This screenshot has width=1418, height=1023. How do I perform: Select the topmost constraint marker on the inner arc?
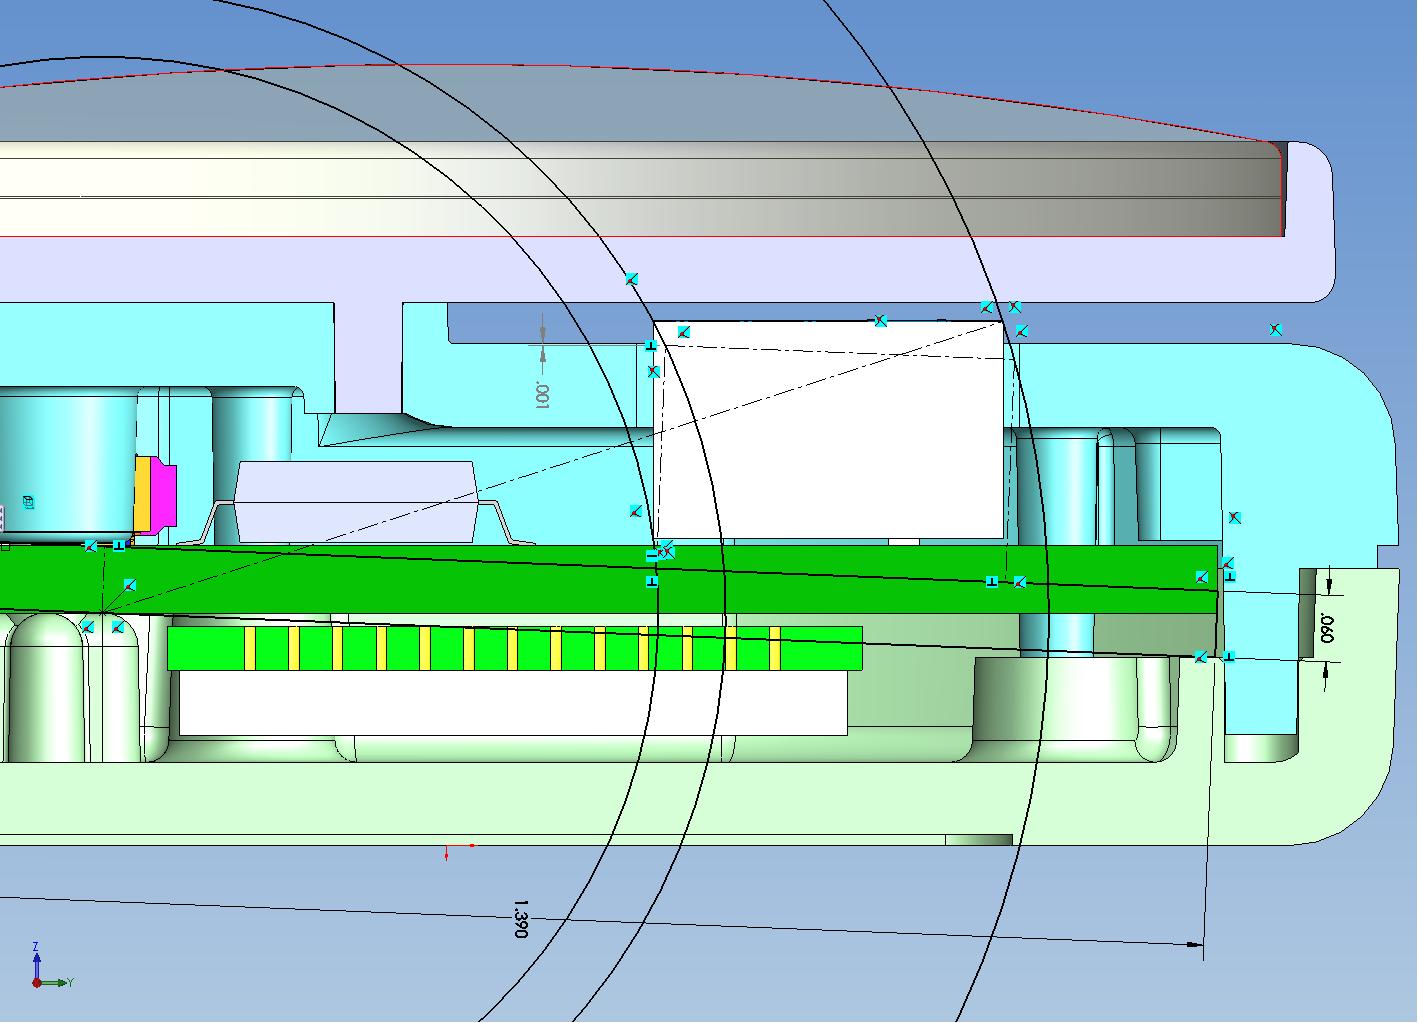pyautogui.click(x=631, y=279)
